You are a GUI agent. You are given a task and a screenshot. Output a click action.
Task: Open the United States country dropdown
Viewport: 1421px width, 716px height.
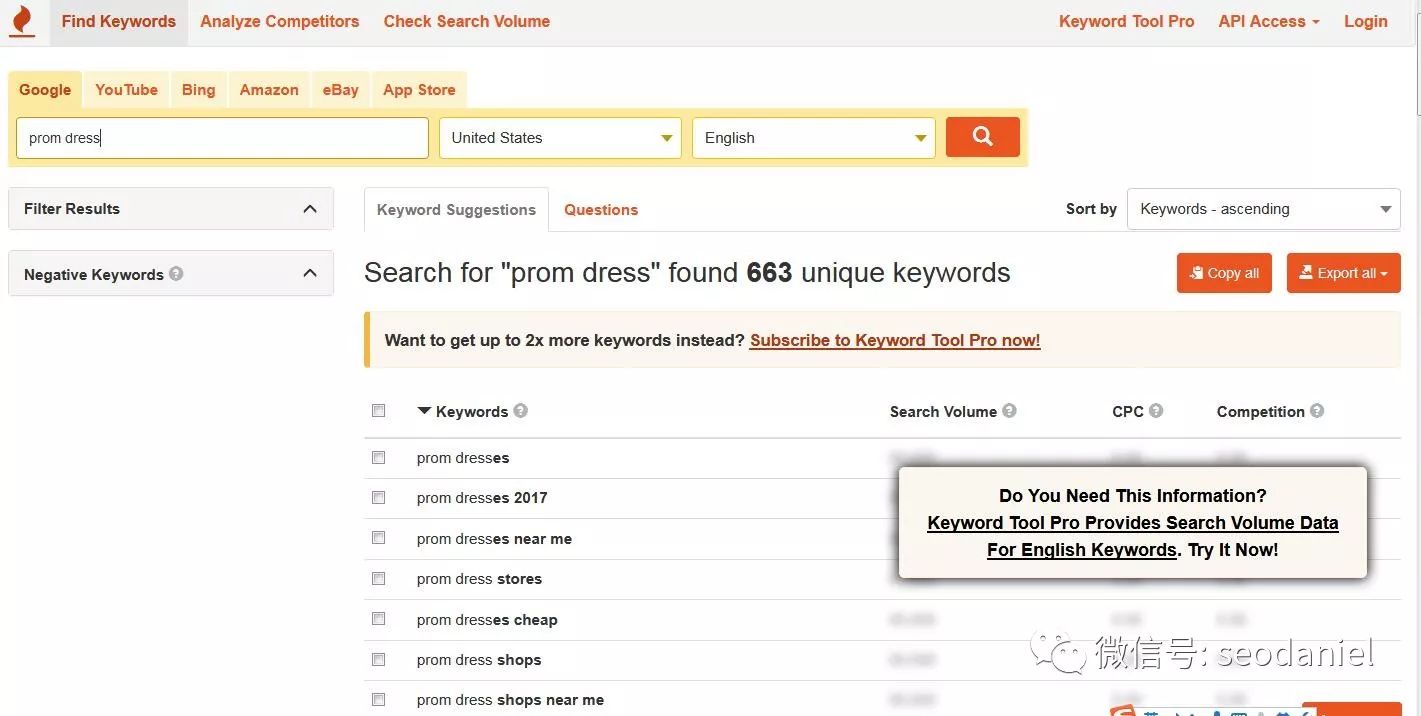[560, 138]
